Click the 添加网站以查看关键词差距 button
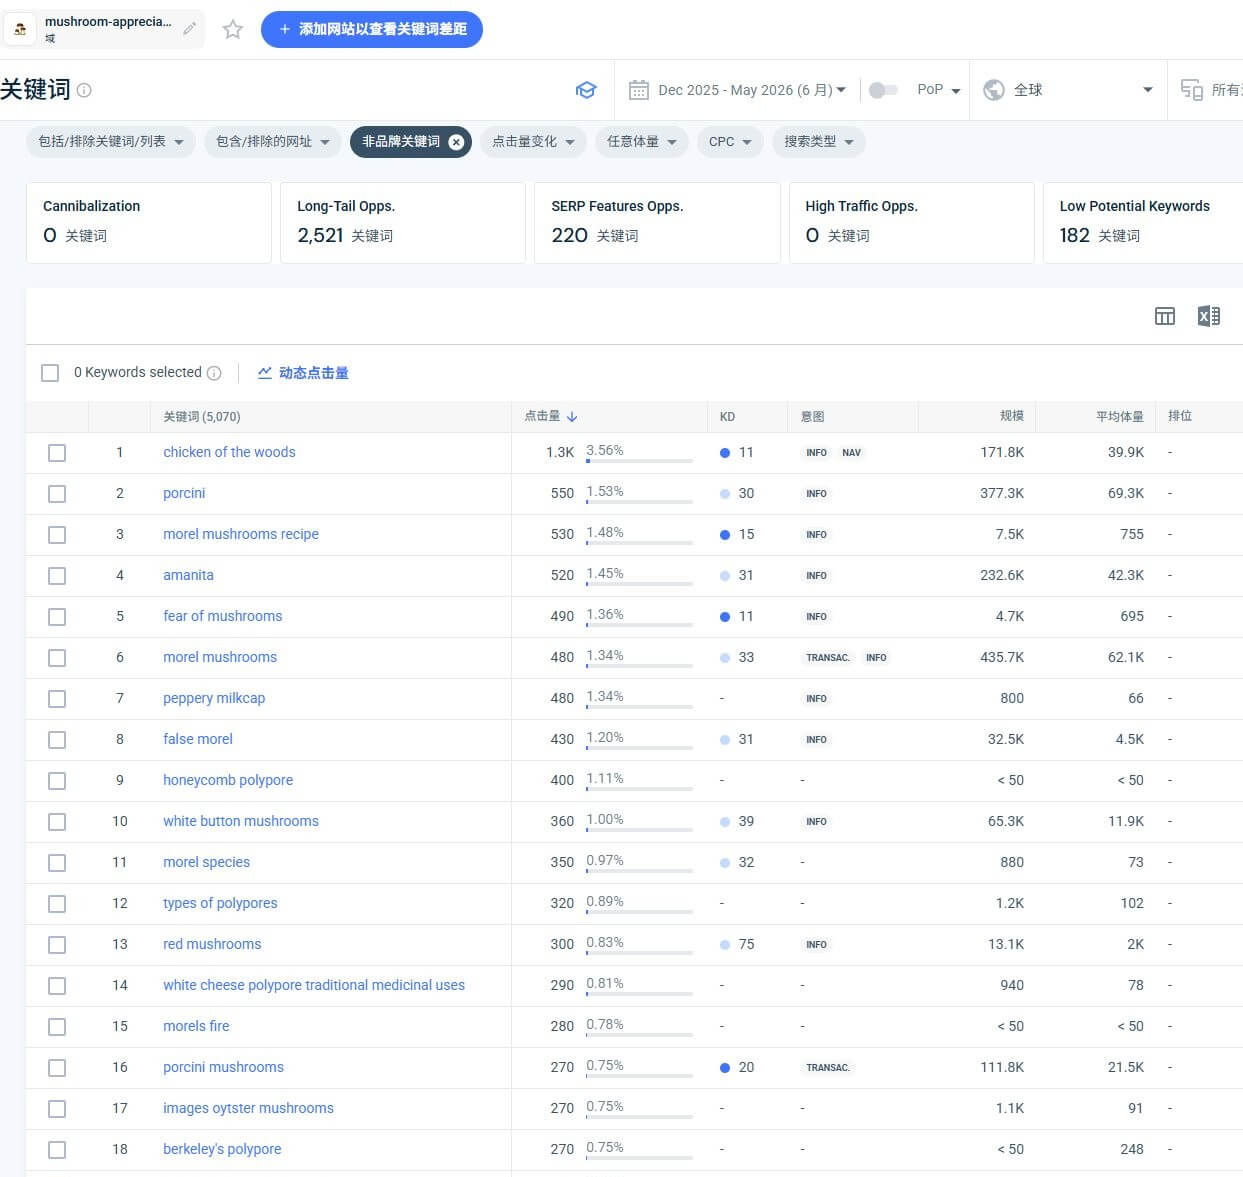This screenshot has height=1177, width=1243. point(372,29)
